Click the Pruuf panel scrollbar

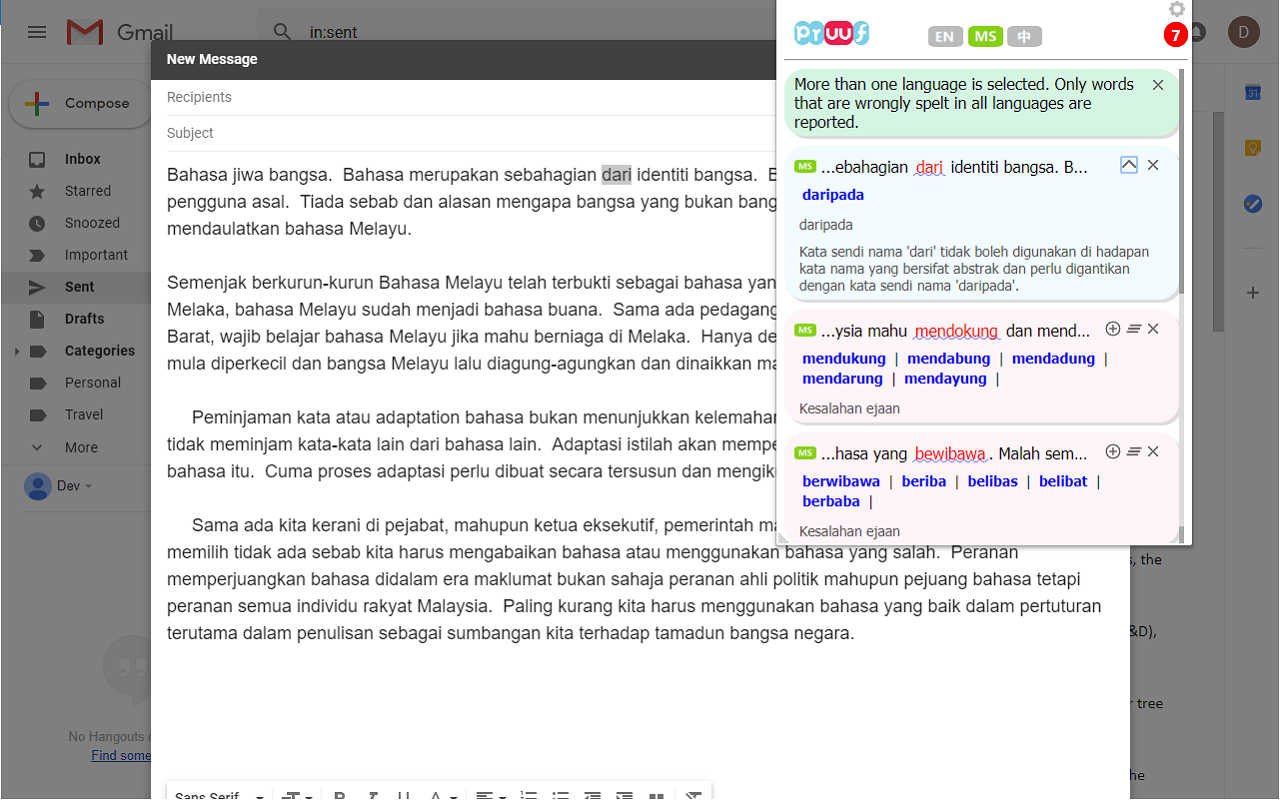point(1182,180)
